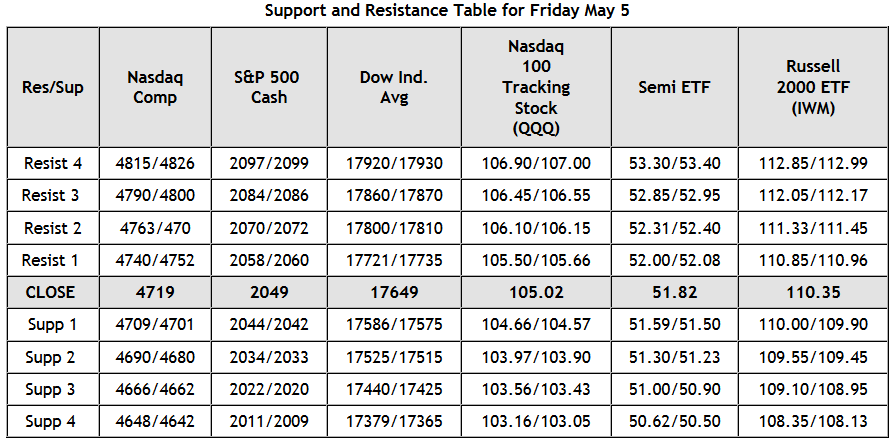Select Supp 4 IWM cell 108.35/108.13
Image resolution: width=893 pixels, height=444 pixels.
coord(813,422)
